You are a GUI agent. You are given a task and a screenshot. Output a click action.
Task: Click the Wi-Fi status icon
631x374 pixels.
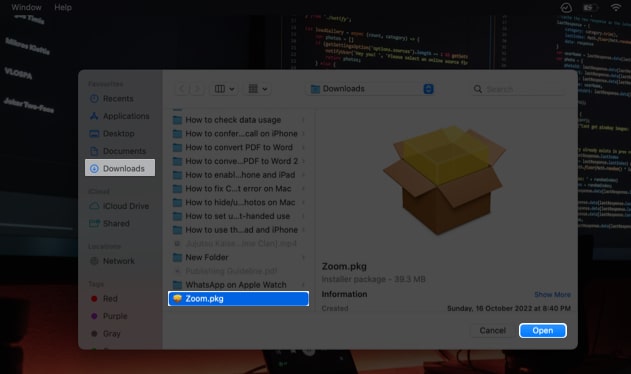point(615,7)
